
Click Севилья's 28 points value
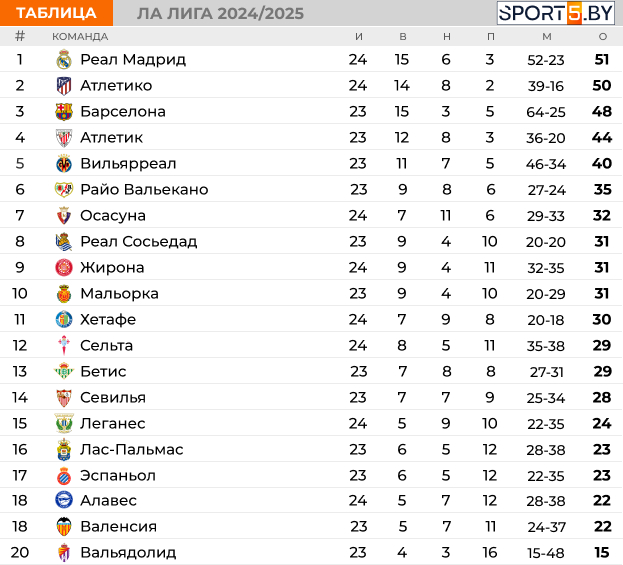pos(602,397)
